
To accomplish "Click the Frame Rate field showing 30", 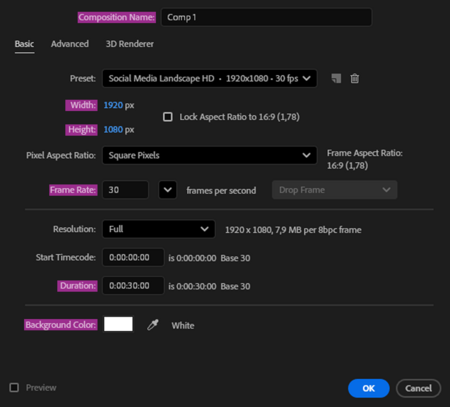I will 125,190.
